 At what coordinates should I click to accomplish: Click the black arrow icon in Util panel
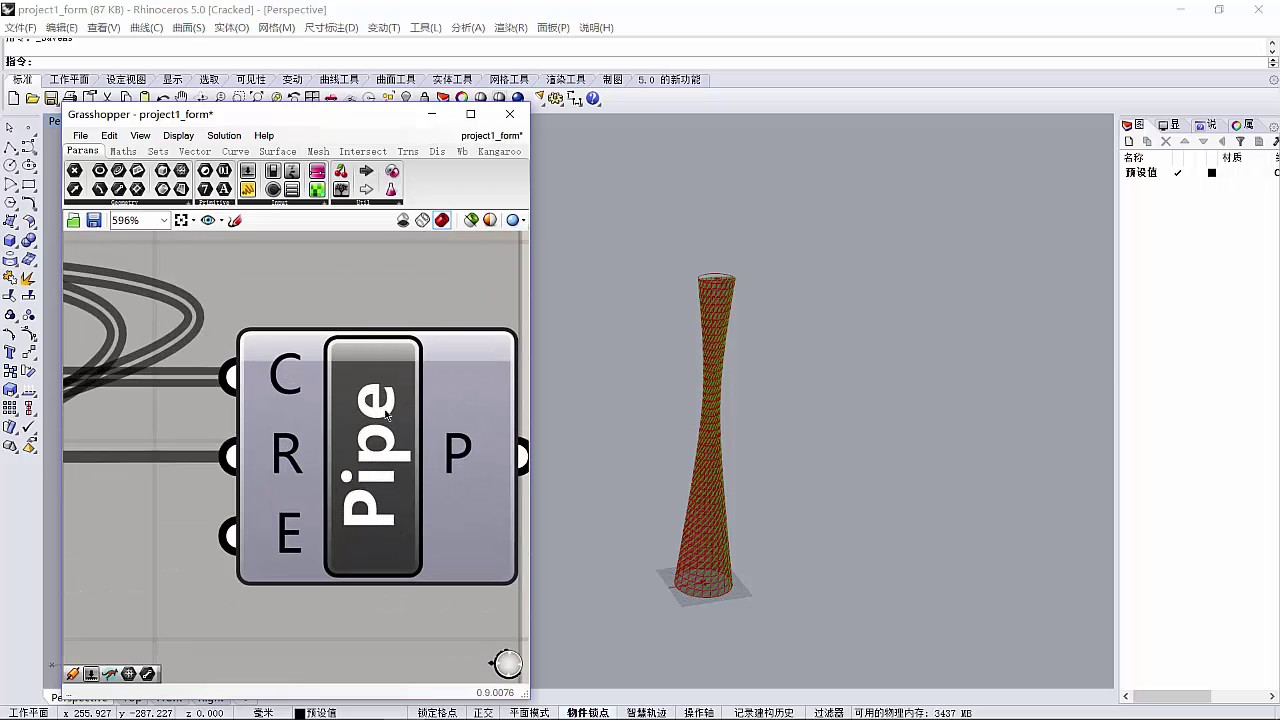click(x=366, y=171)
